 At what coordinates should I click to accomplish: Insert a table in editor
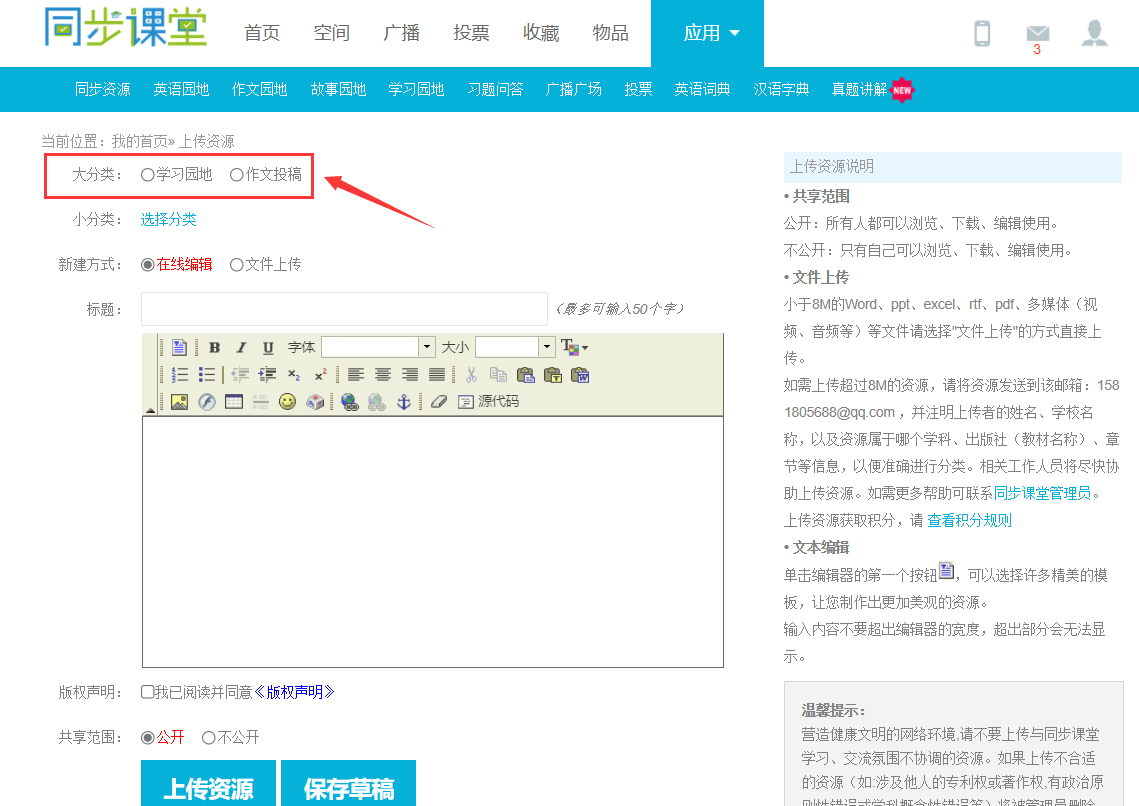(x=234, y=402)
